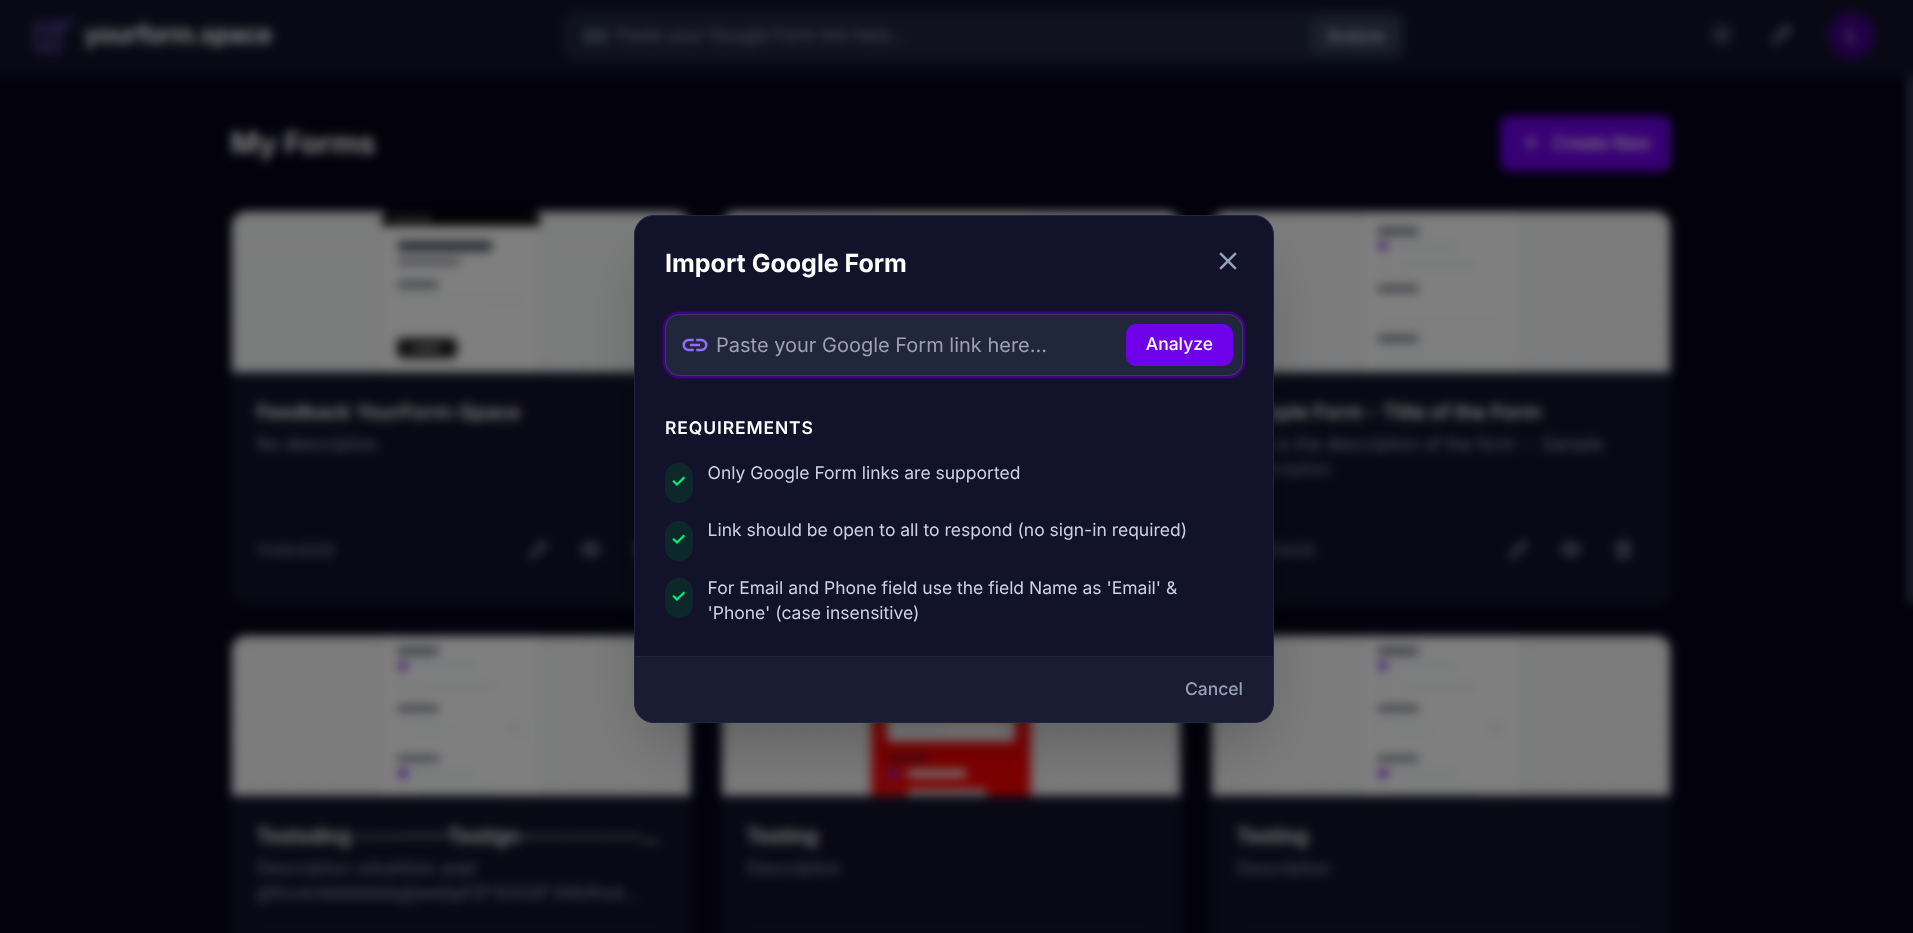Toggle the checkmark beside 'Only Google Form links are supported'
The image size is (1913, 933).
tap(678, 482)
